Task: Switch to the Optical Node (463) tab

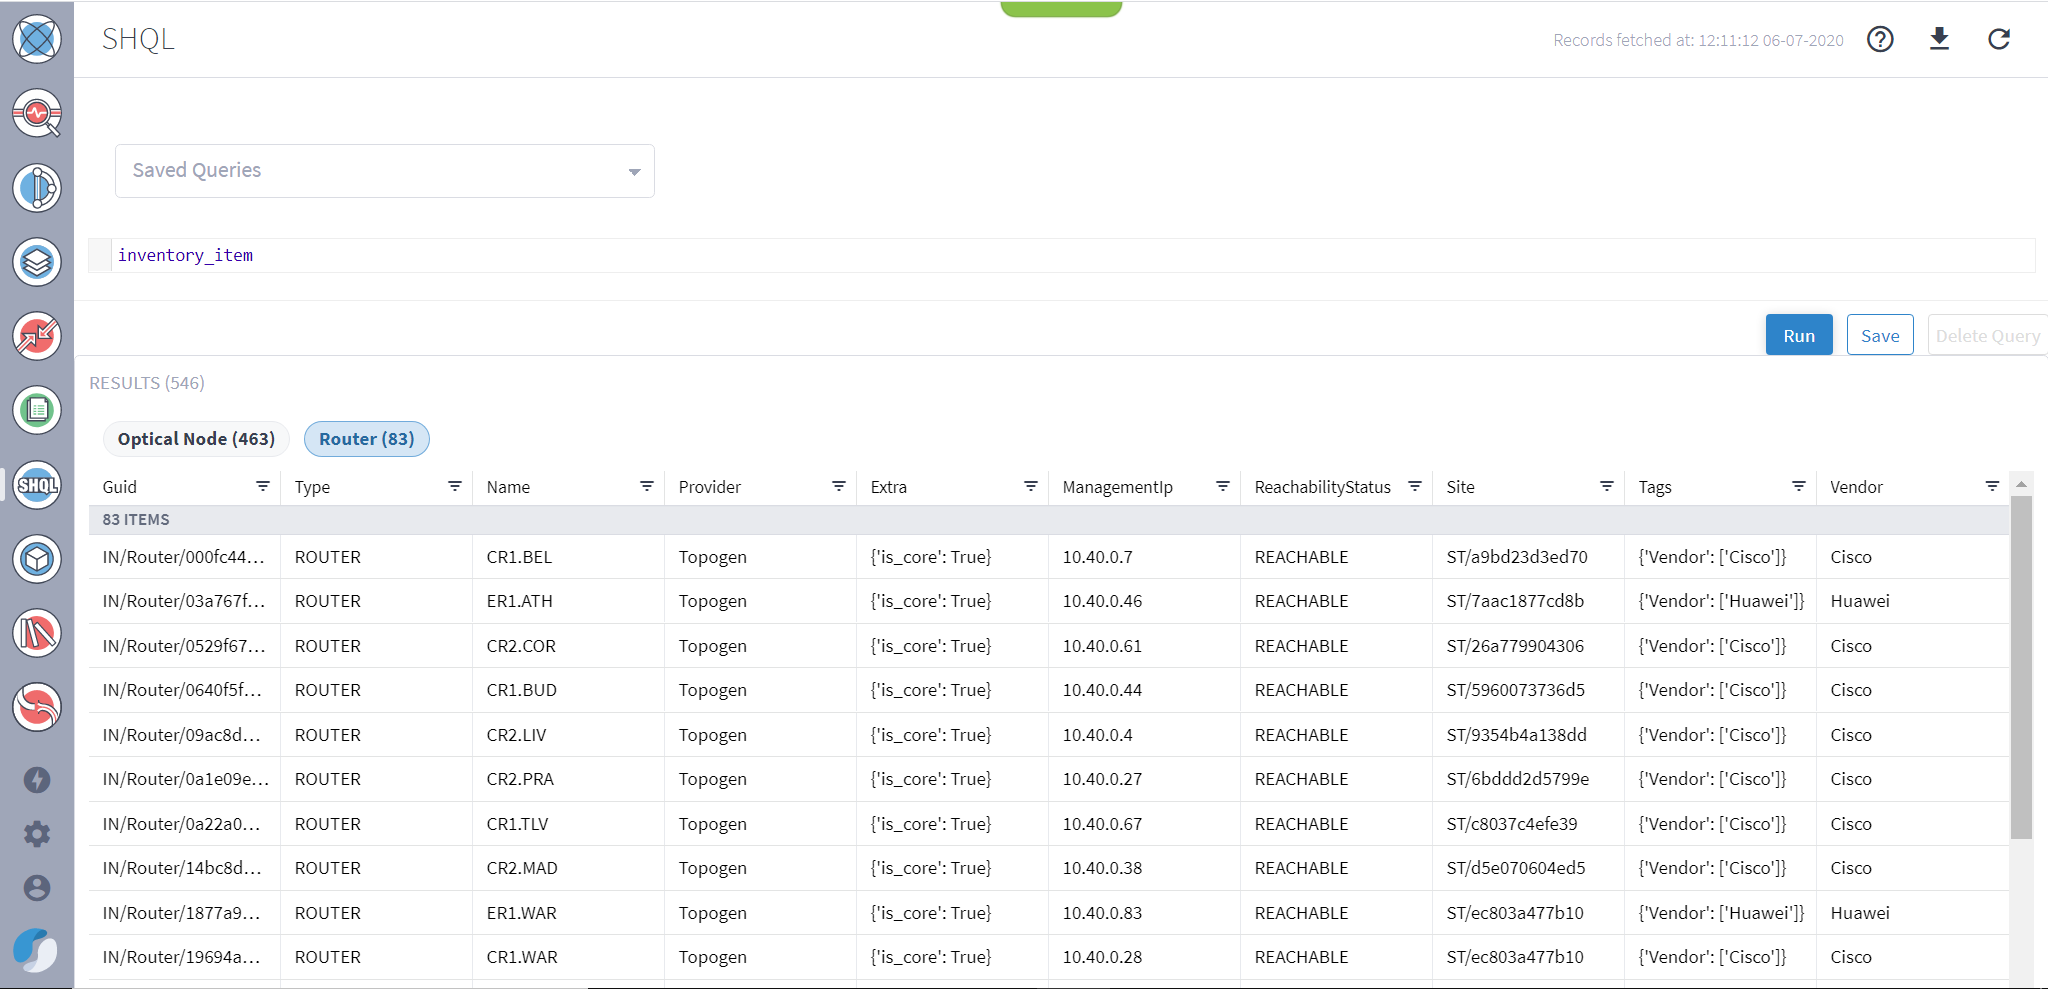Action: click(196, 438)
